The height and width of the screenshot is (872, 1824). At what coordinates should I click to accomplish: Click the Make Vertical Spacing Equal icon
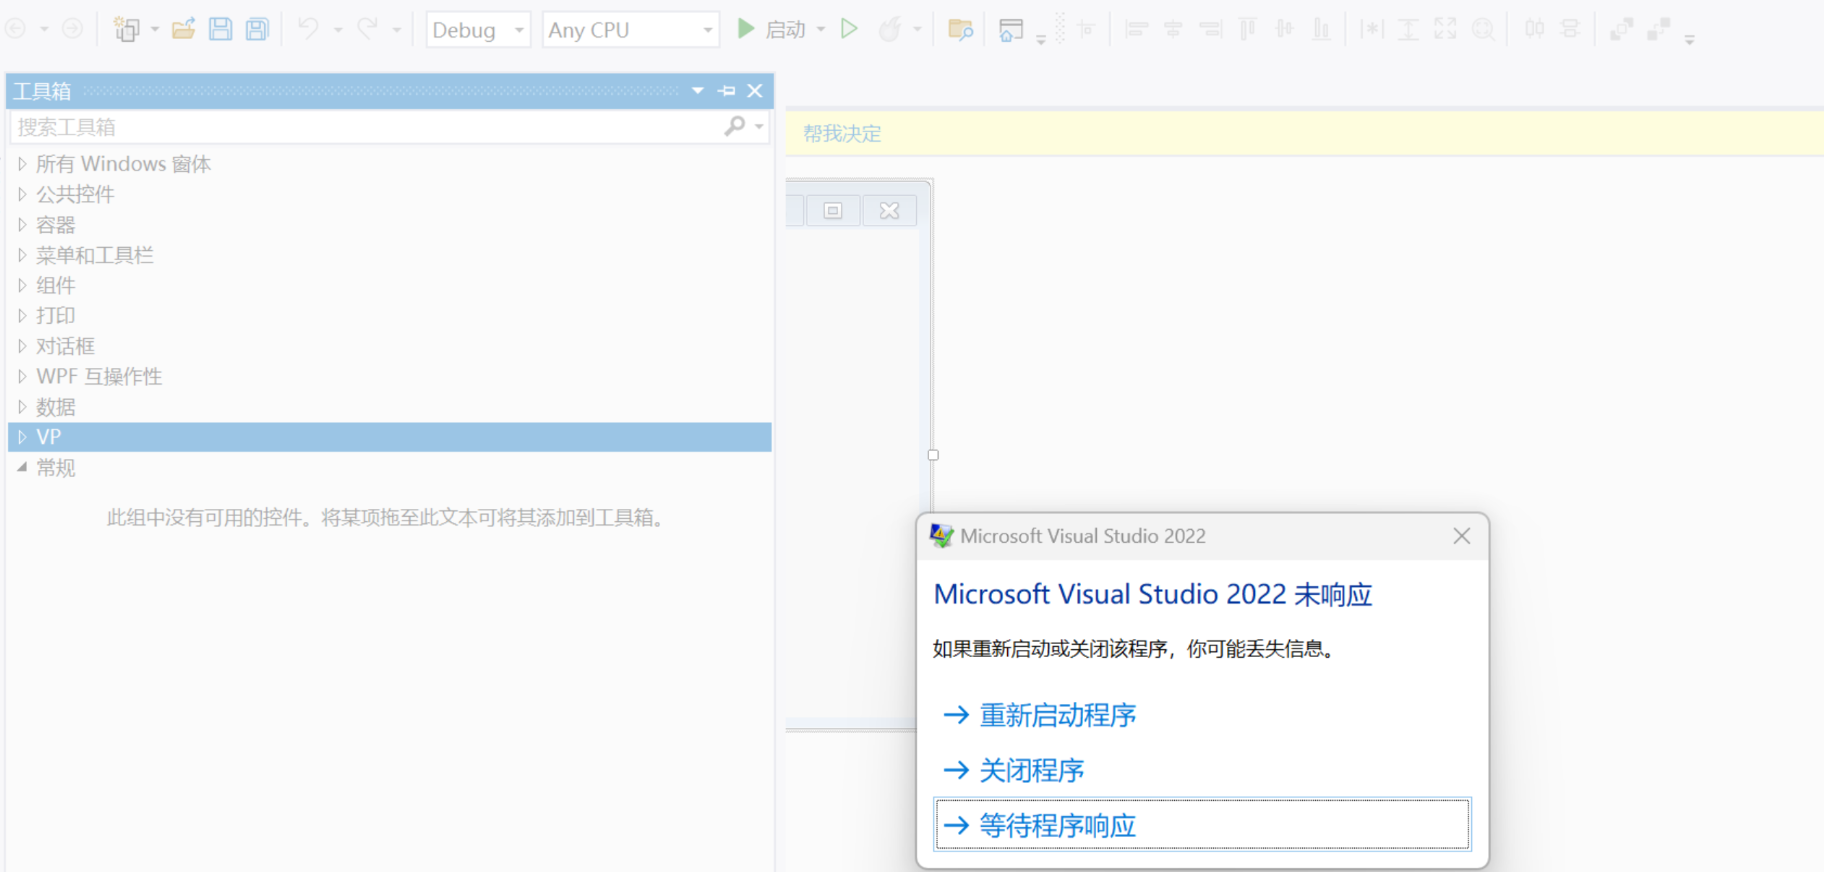click(x=1570, y=29)
